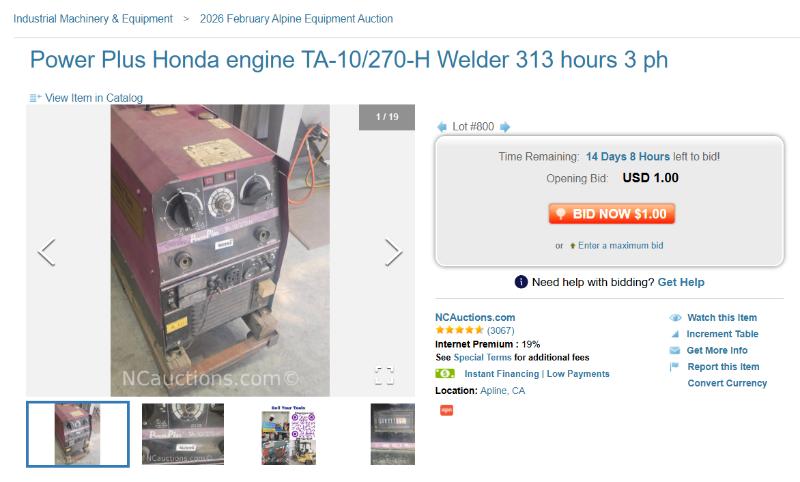The image size is (800, 482).
Task: Click the Increment Table icon
Action: (x=675, y=334)
